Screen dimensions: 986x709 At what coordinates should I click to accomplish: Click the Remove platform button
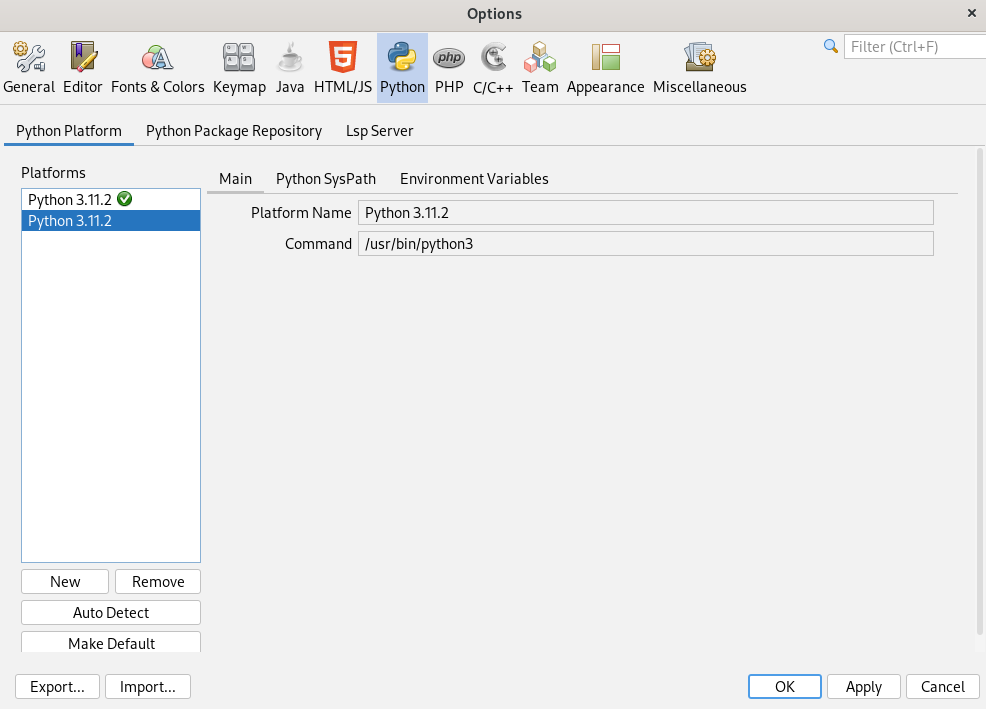[x=158, y=581]
